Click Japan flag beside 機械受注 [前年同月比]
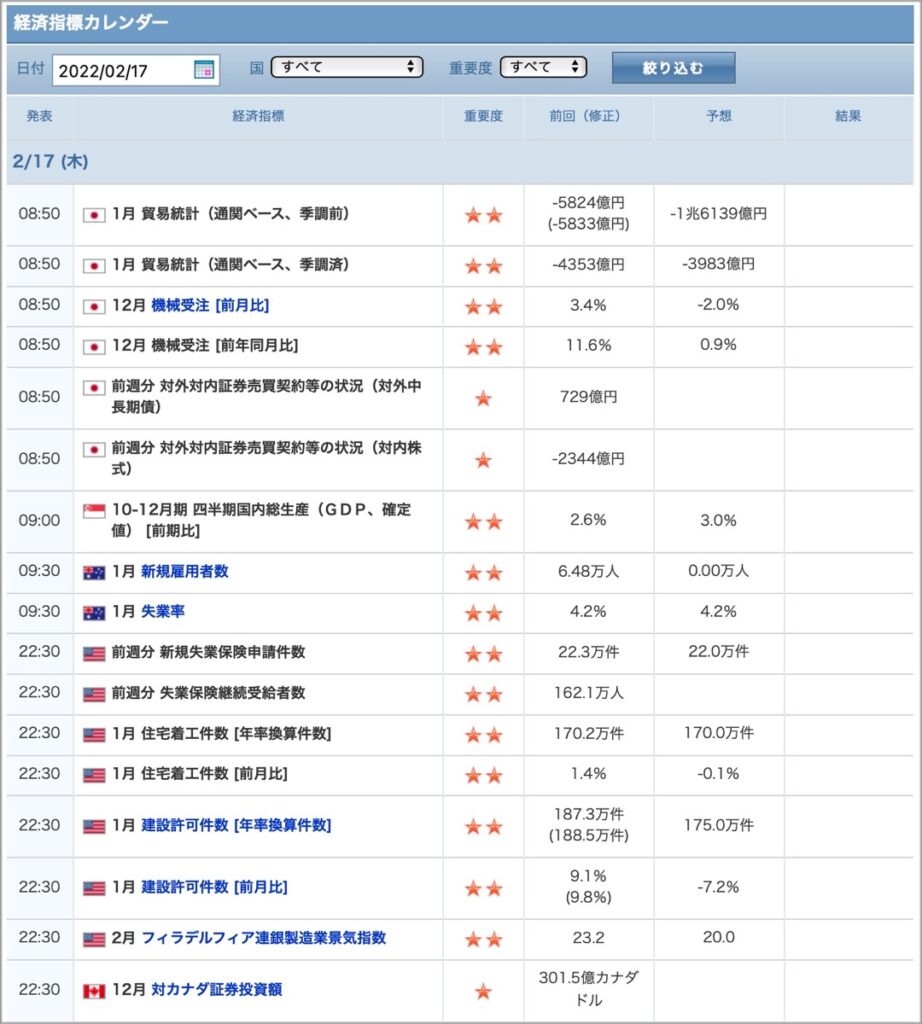 [x=94, y=347]
